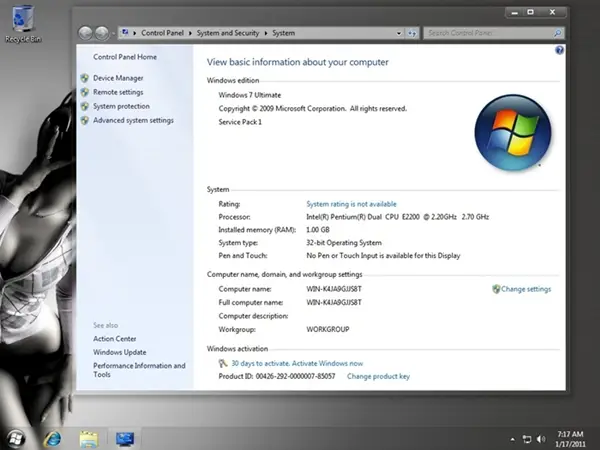Focus the Search Control Panel field
Image resolution: width=600 pixels, height=450 pixels.
click(x=490, y=33)
